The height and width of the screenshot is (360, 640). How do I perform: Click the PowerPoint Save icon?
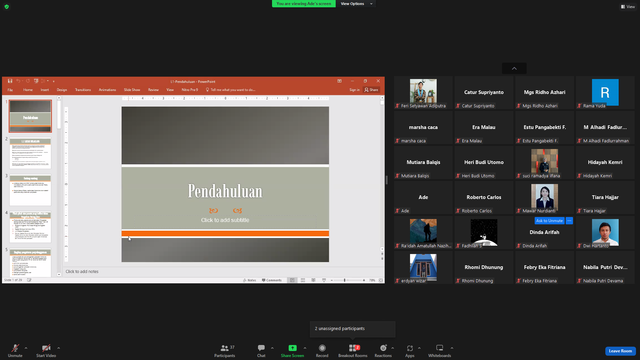point(10,81)
